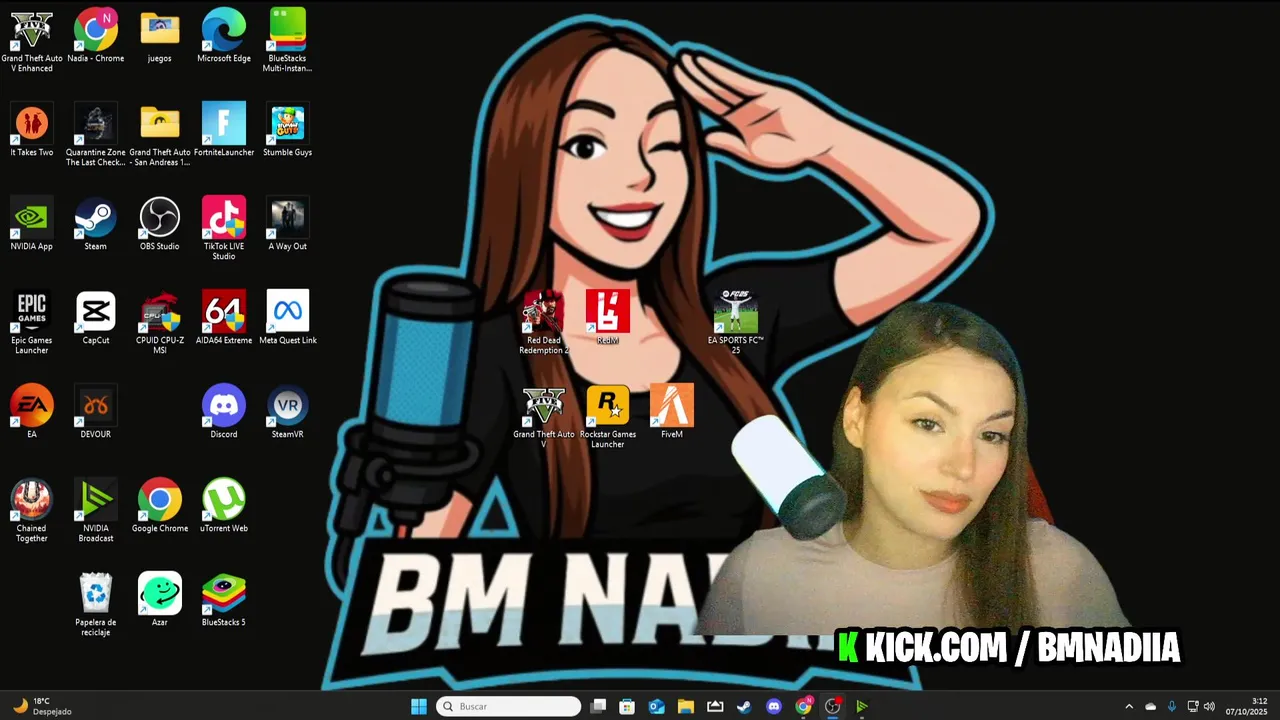Select the Steam desktop shortcut
This screenshot has width=1280, height=720.
tap(96, 224)
